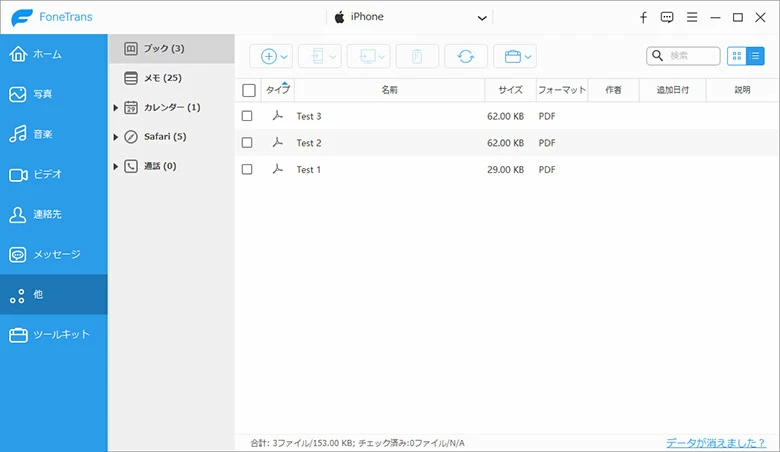Open the add (plus) dropdown
Image resolution: width=780 pixels, height=452 pixels.
[274, 56]
